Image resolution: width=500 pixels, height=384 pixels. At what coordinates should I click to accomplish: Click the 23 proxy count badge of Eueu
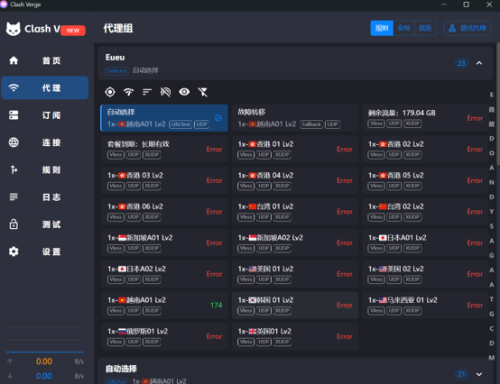pos(461,63)
